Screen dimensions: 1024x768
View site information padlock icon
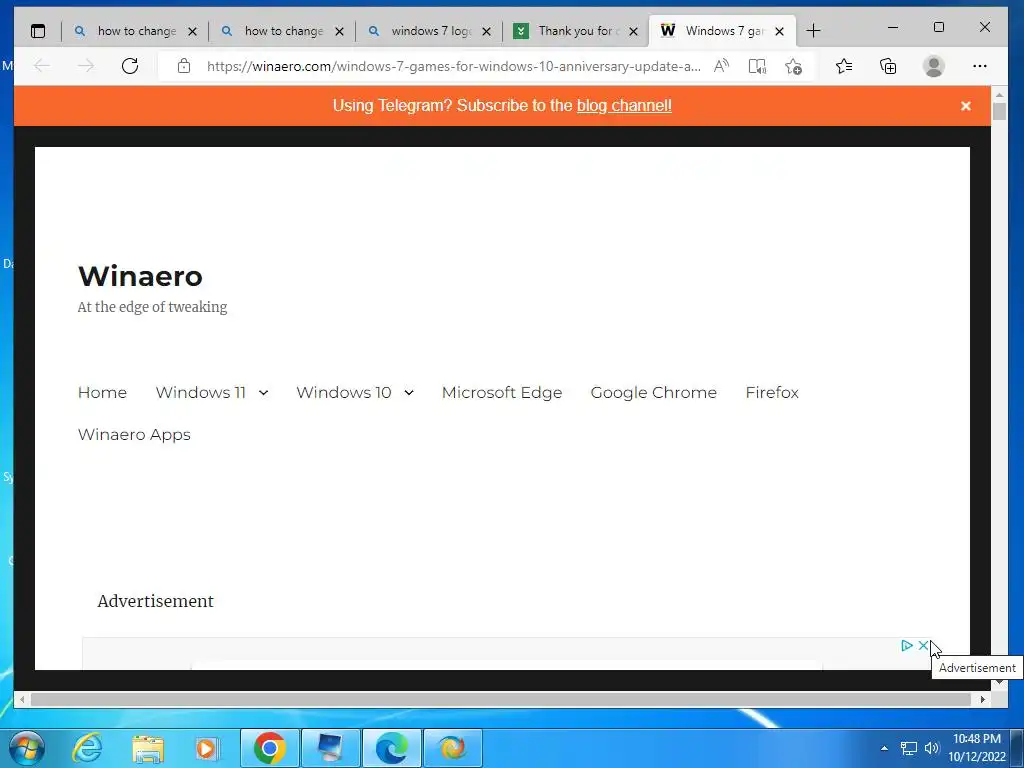pyautogui.click(x=184, y=66)
